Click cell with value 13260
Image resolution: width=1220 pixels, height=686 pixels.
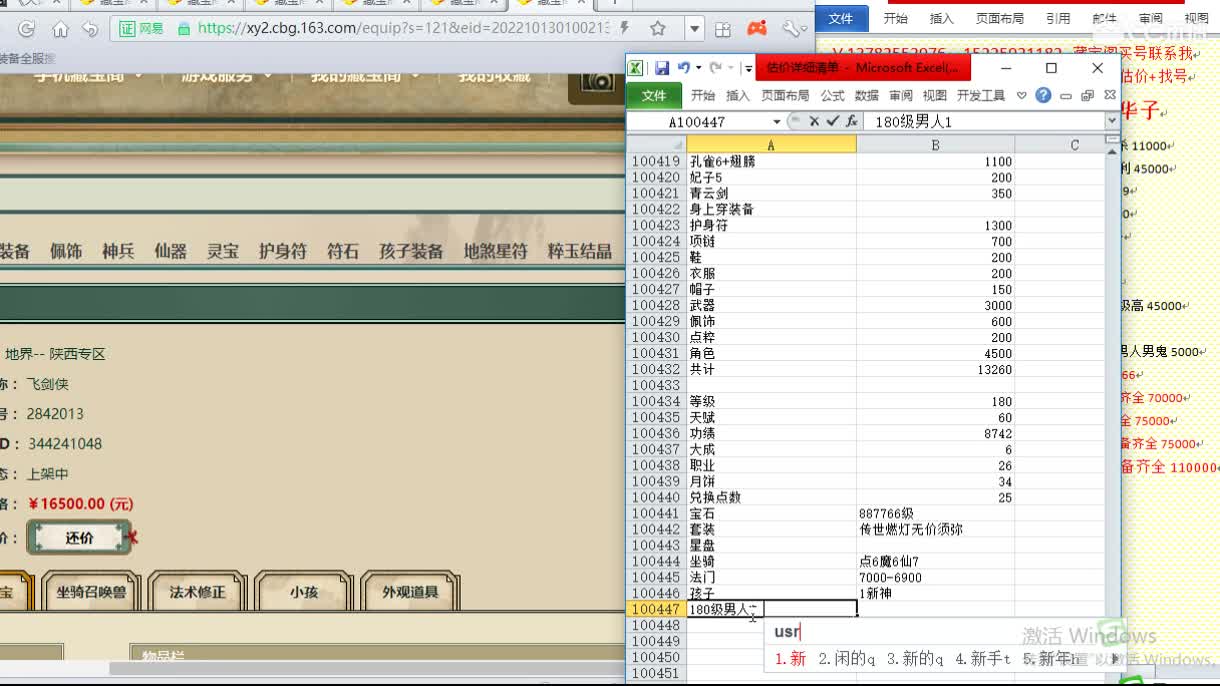[935, 369]
